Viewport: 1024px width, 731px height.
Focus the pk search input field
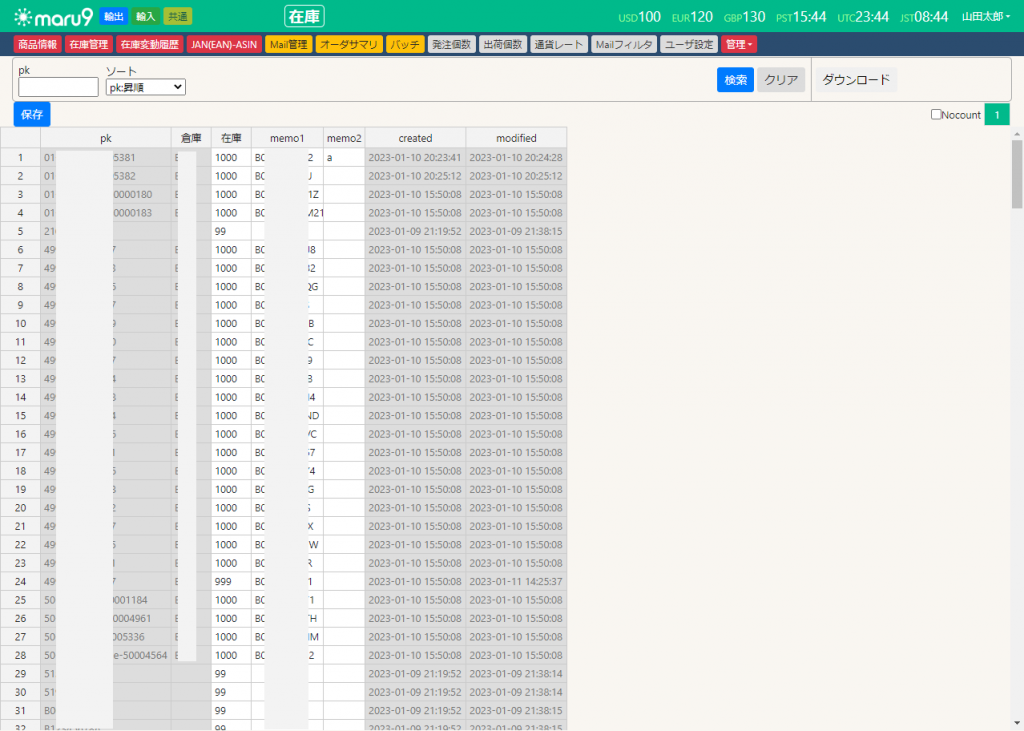pos(58,87)
